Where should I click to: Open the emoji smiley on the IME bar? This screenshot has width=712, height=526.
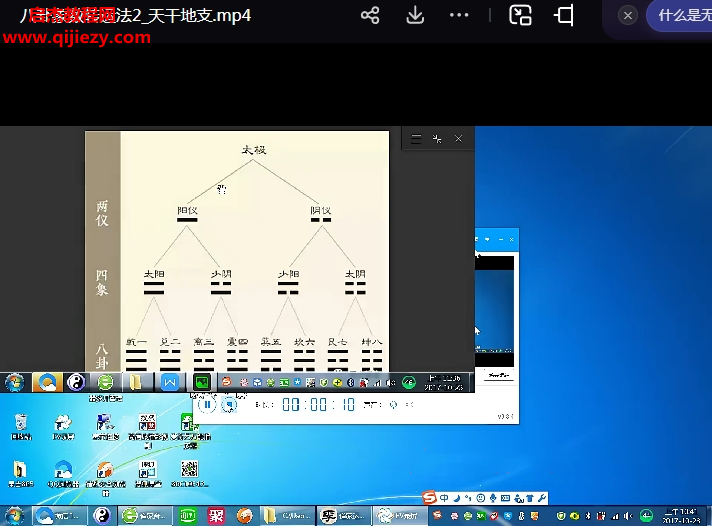point(480,498)
